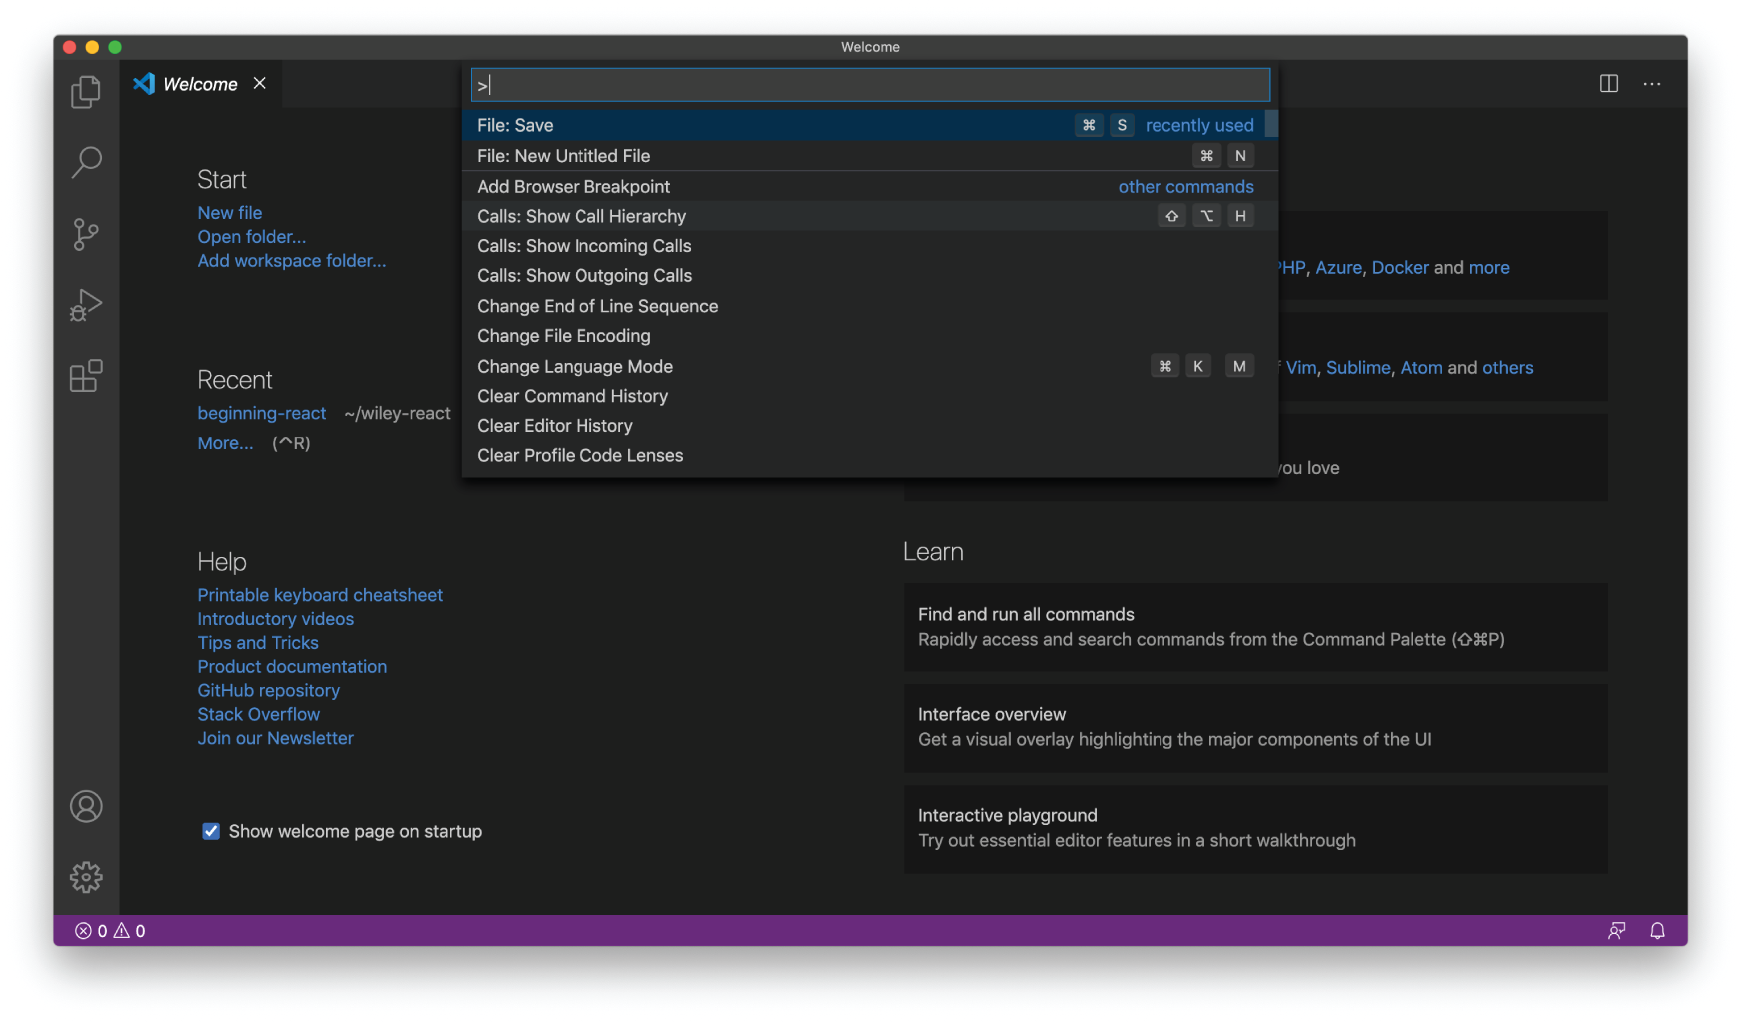Click the feedback icon in status bar
This screenshot has height=1022, width=1742.
pyautogui.click(x=1616, y=930)
